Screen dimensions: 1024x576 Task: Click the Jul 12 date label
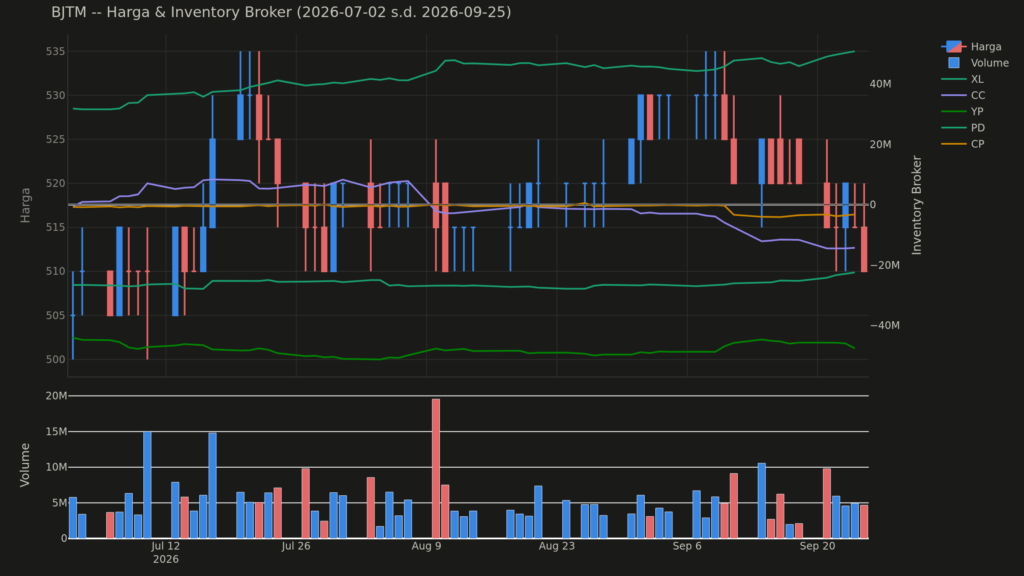pyautogui.click(x=165, y=546)
